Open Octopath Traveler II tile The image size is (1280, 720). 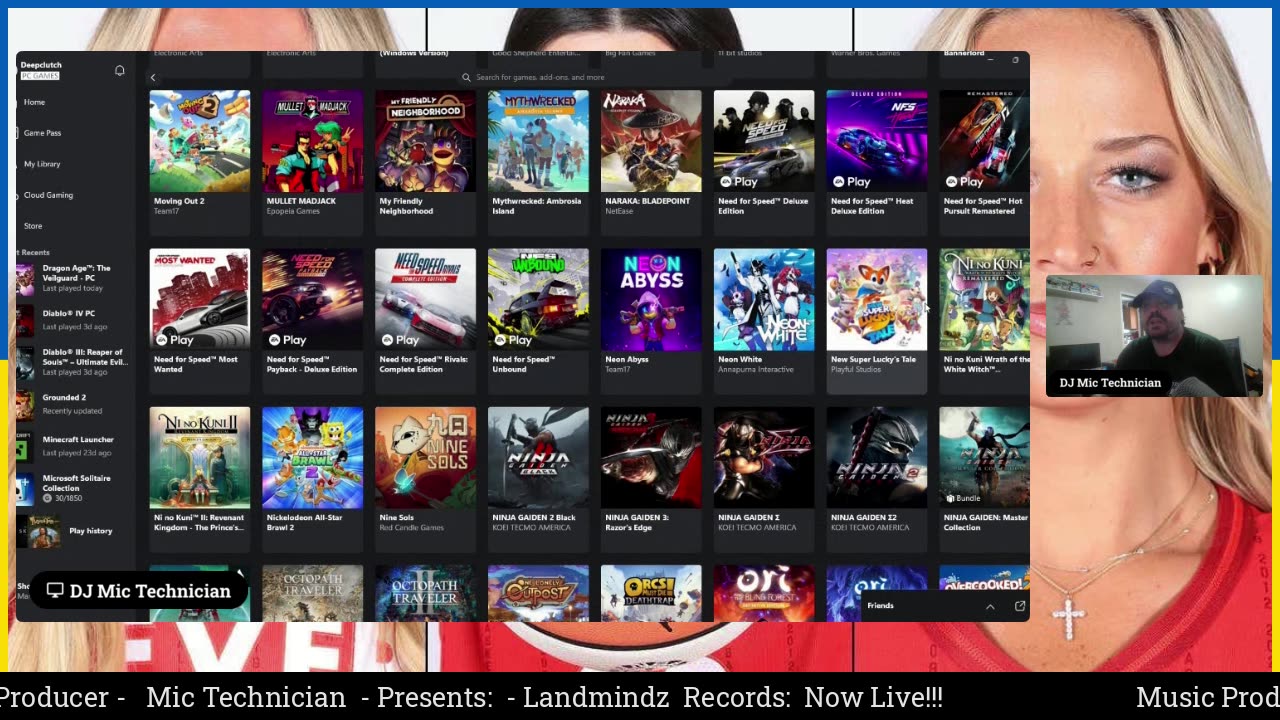[426, 593]
